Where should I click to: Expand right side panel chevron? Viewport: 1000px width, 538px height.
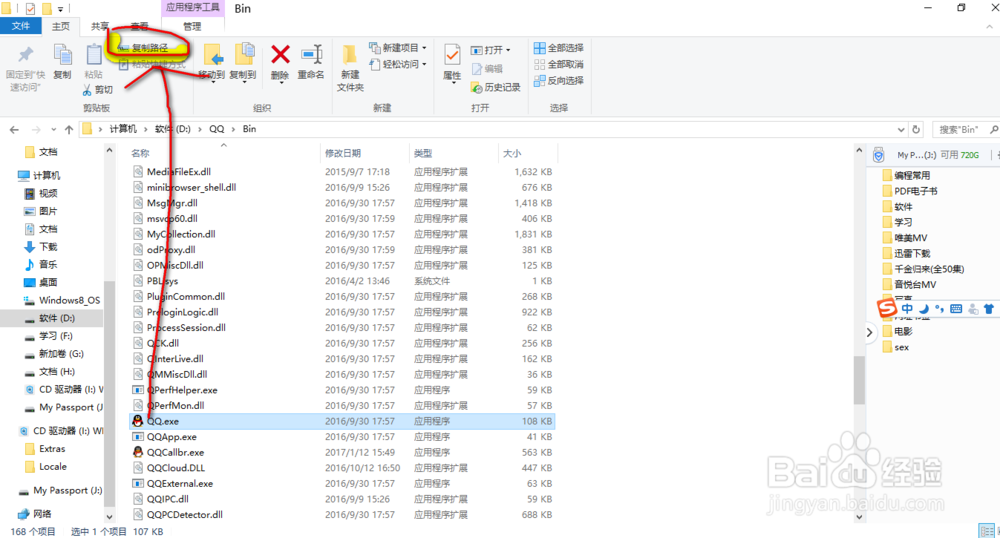(x=869, y=332)
